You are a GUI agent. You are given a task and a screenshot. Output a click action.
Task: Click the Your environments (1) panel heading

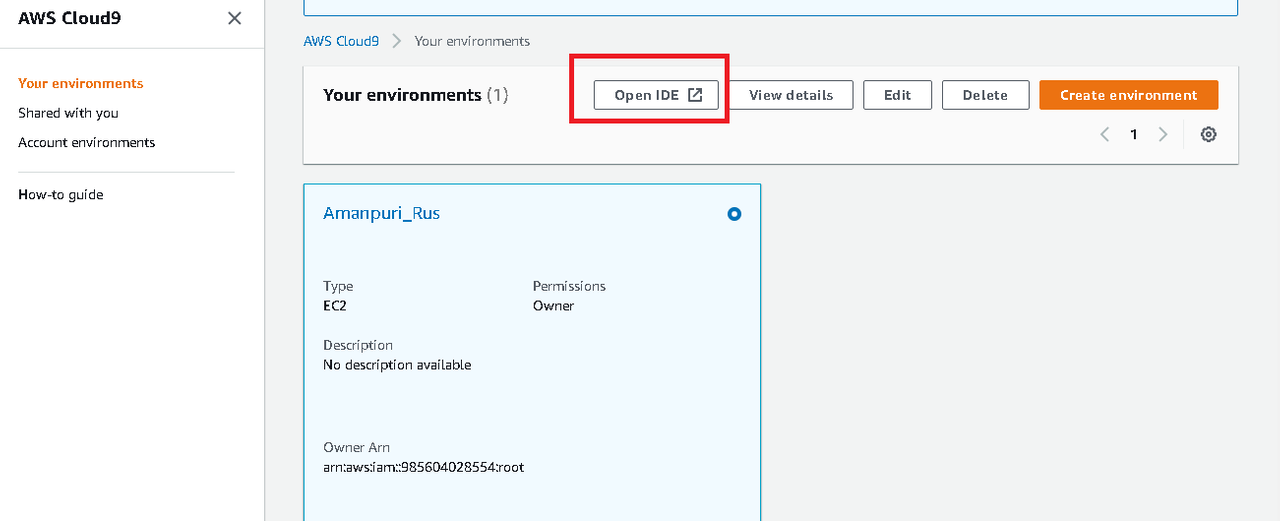(x=416, y=95)
